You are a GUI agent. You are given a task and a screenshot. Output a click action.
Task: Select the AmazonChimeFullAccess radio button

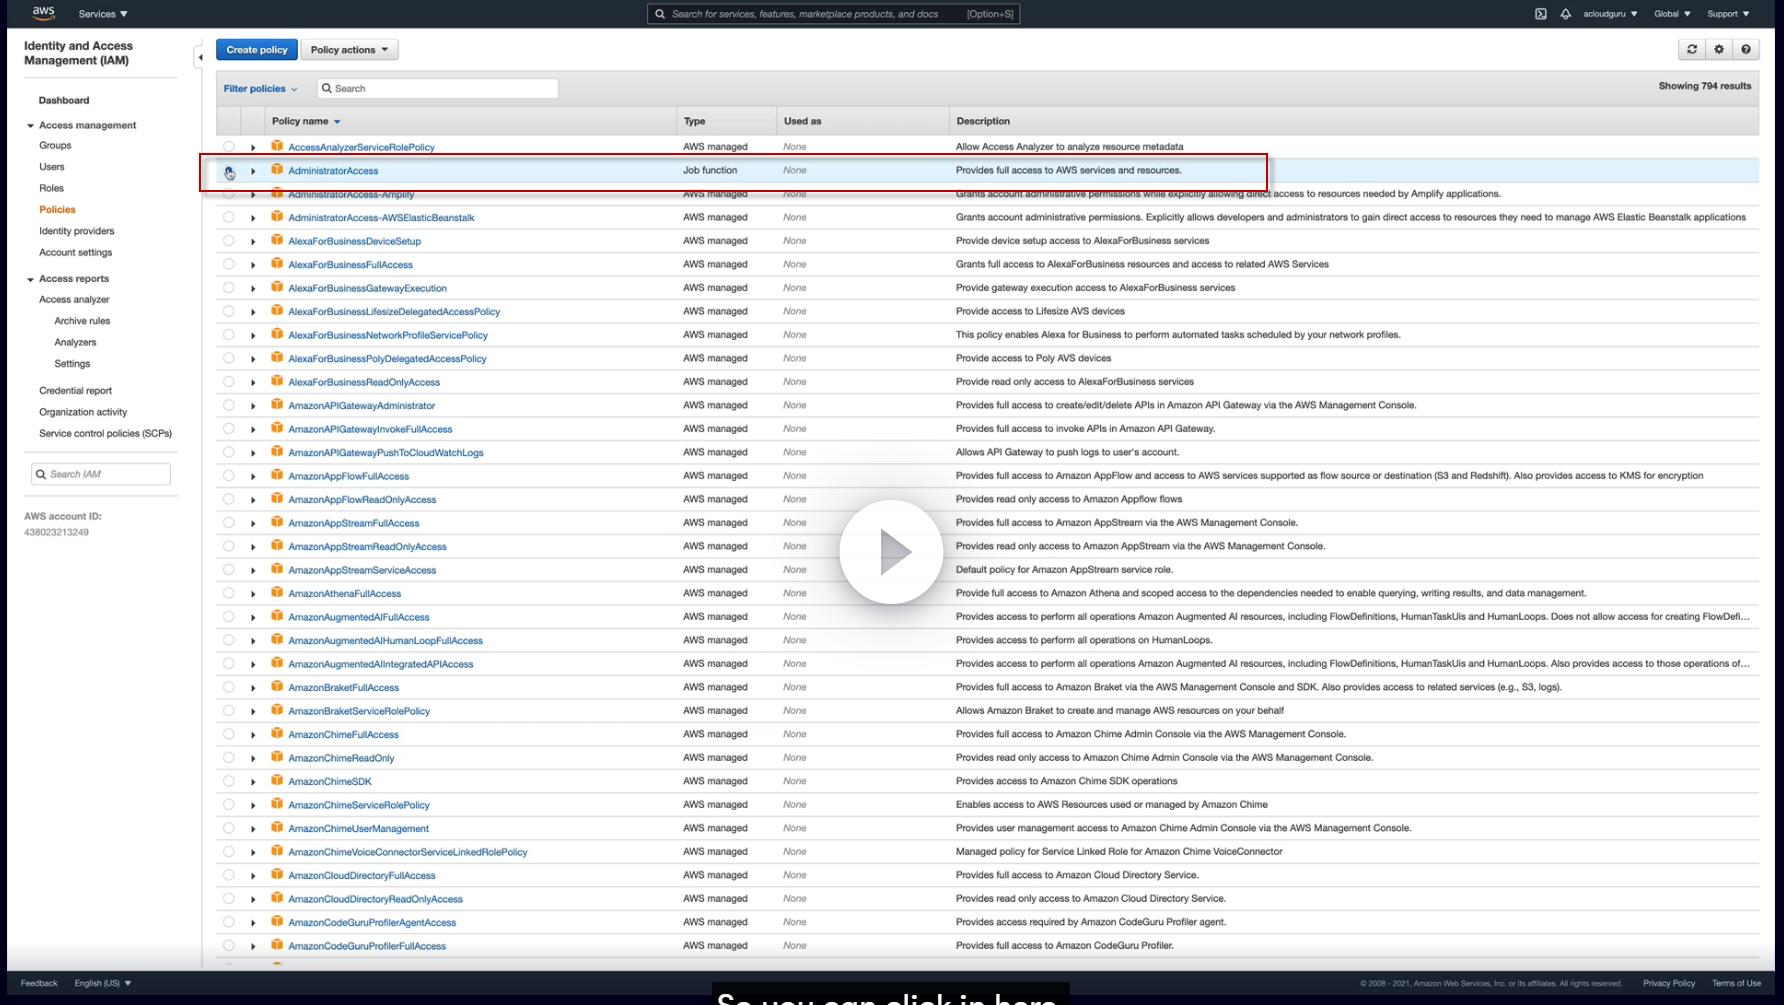pyautogui.click(x=229, y=734)
